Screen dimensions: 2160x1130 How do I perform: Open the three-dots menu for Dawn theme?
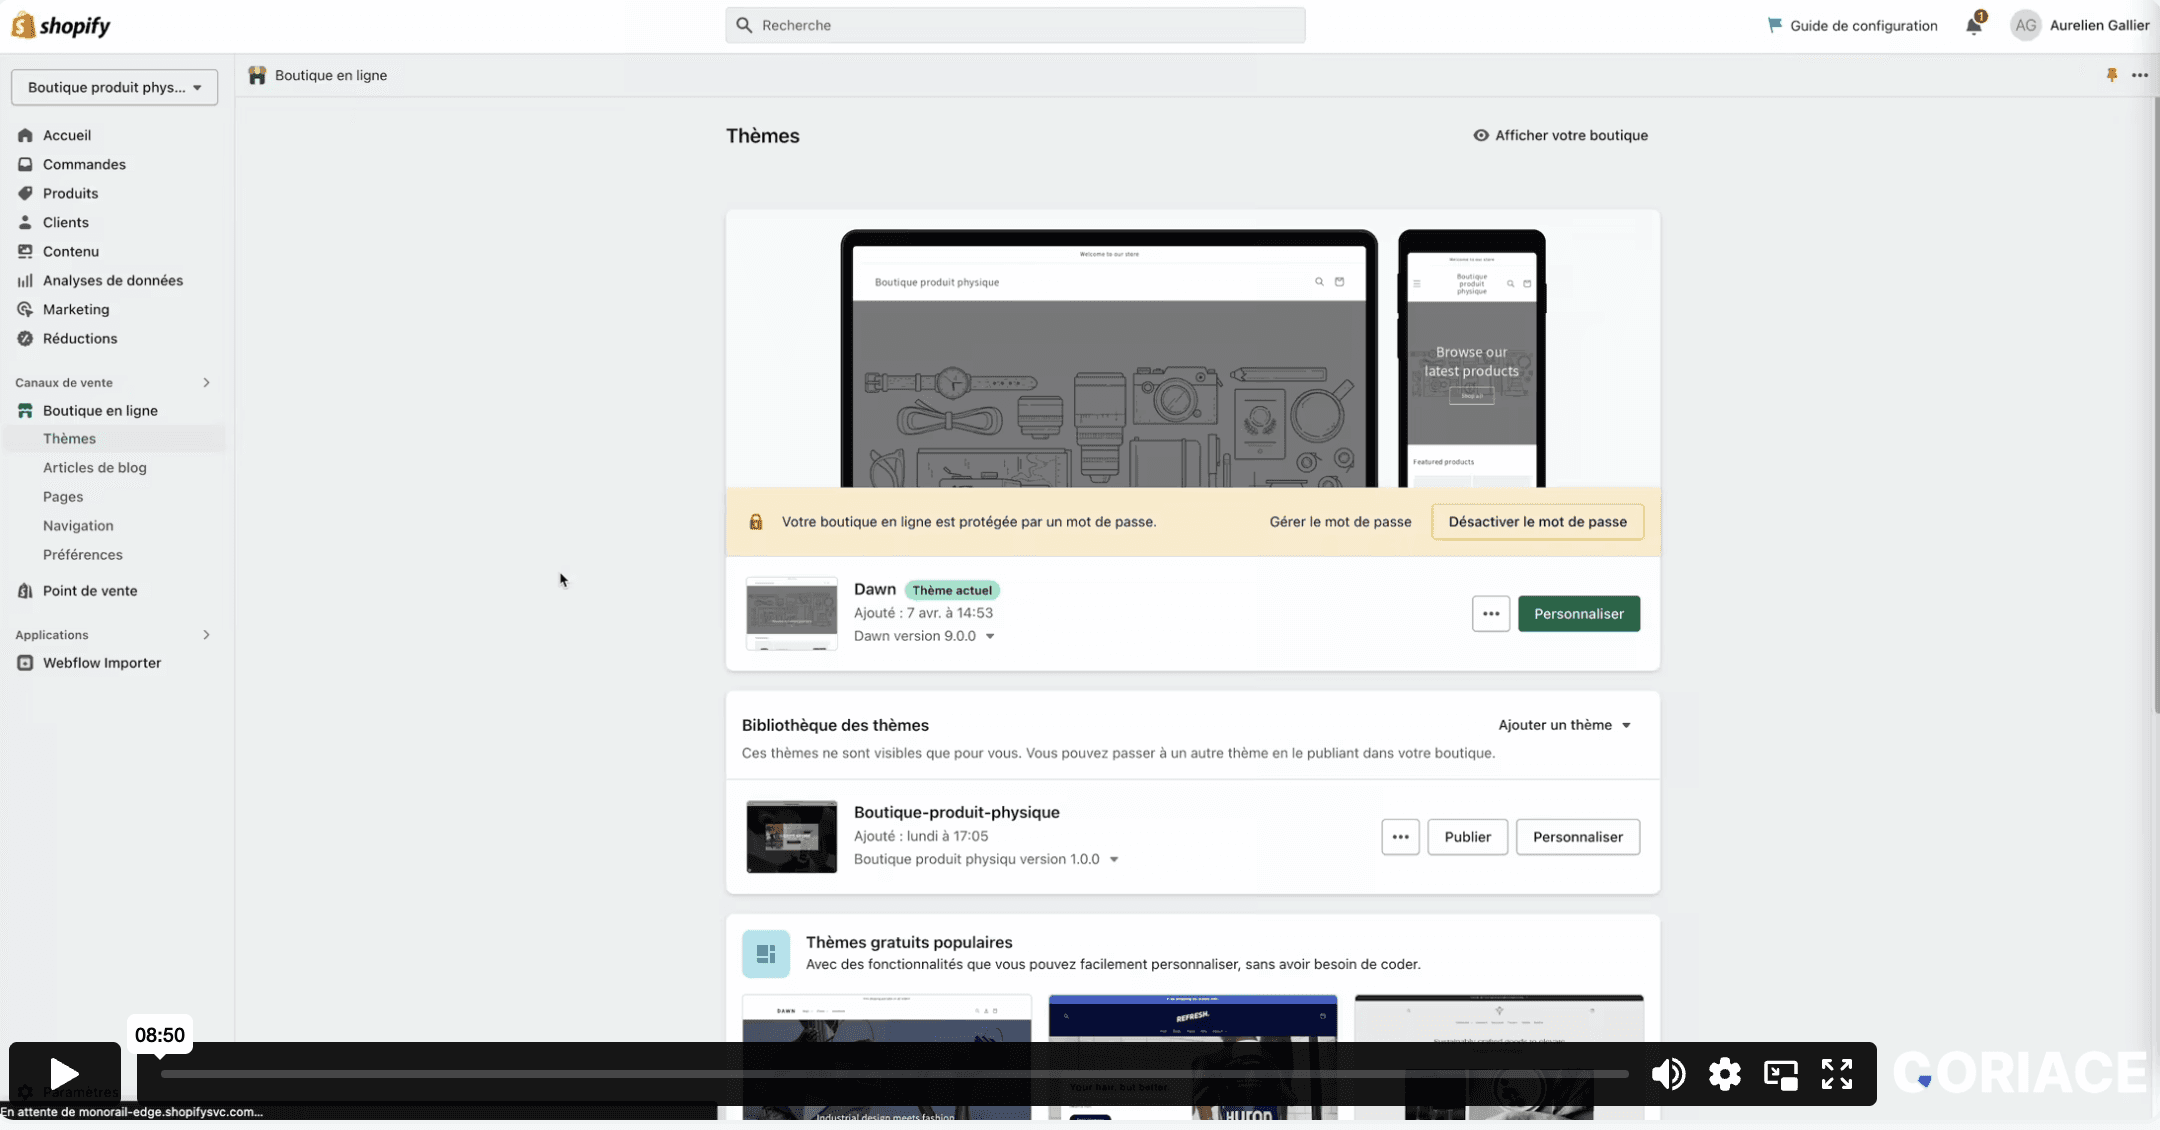(1490, 614)
